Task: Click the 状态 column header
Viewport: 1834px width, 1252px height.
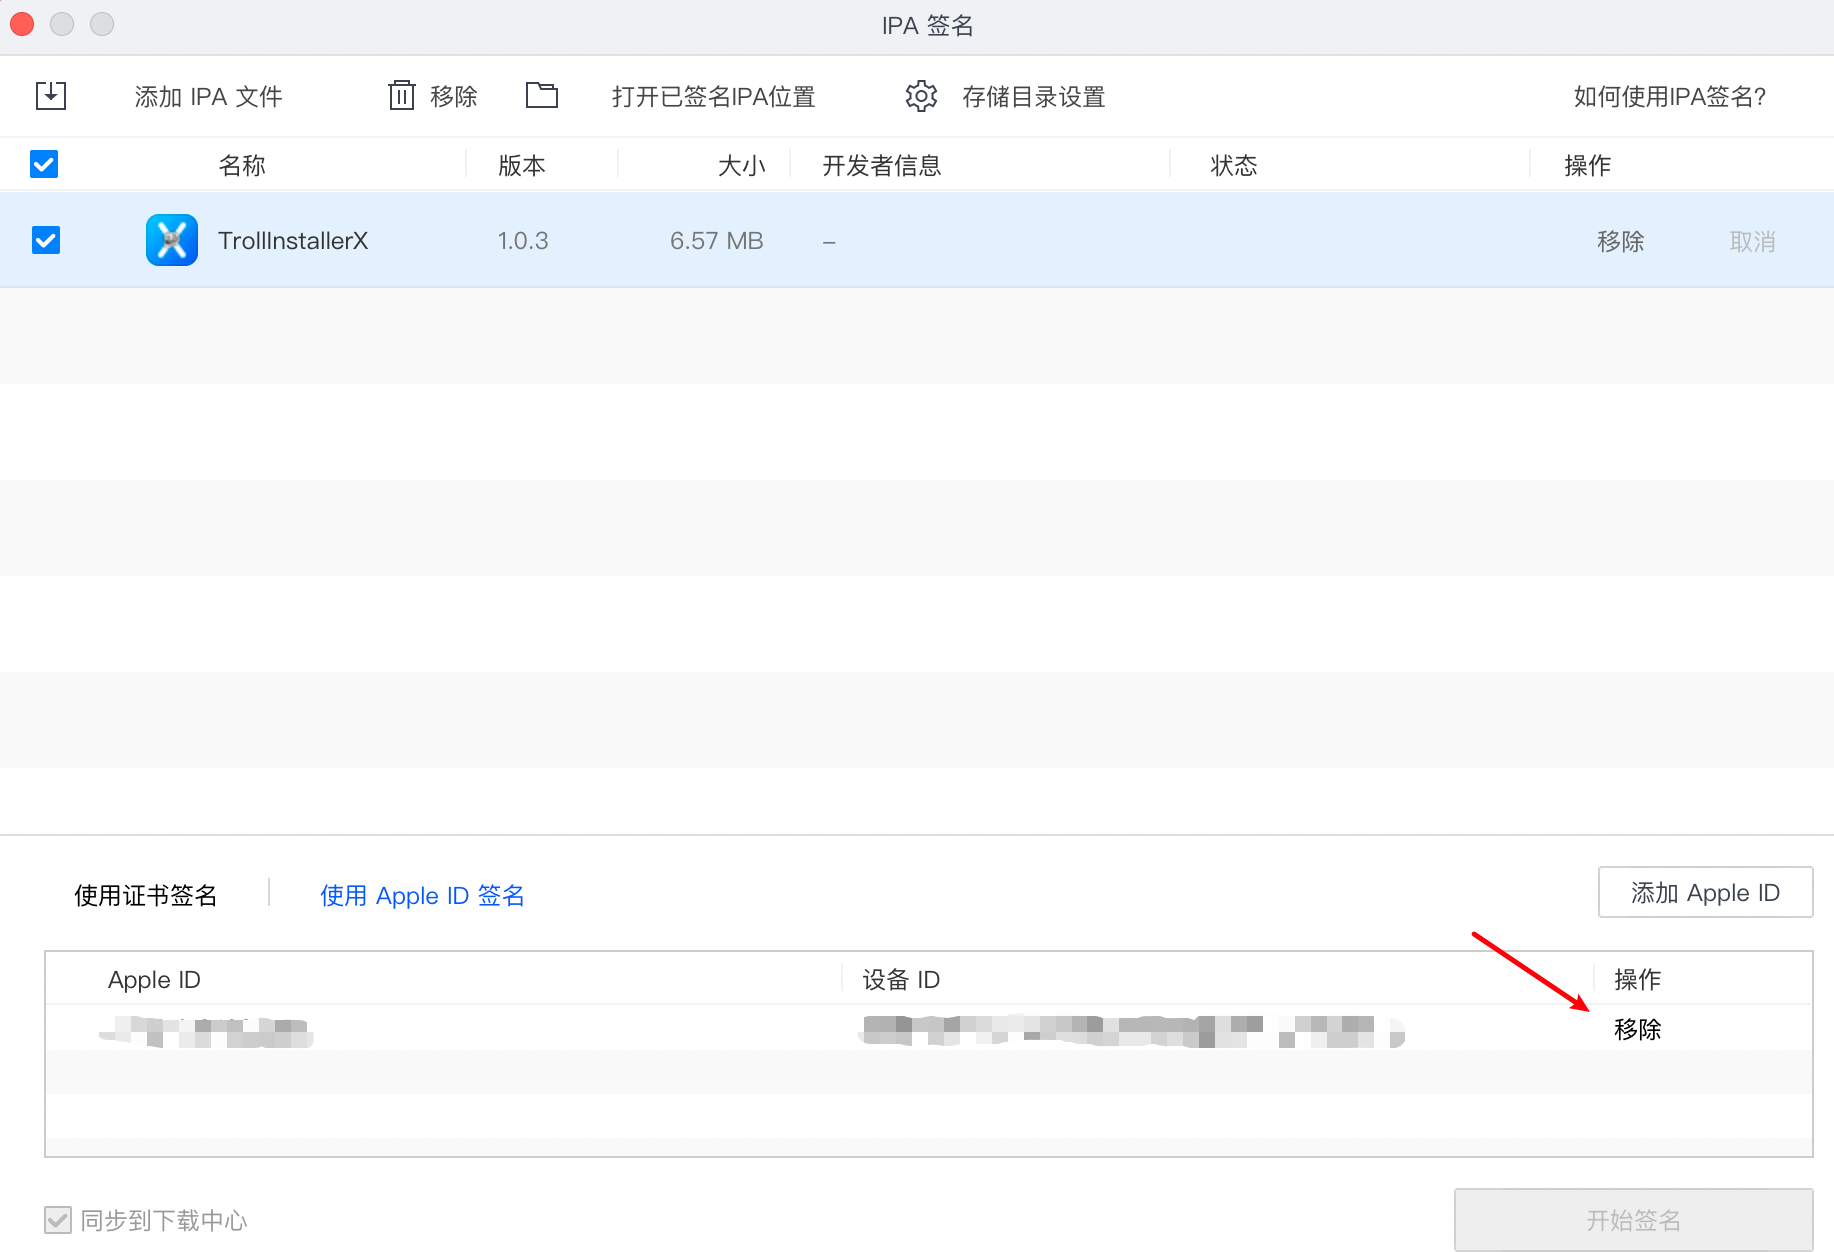Action: (x=1234, y=165)
